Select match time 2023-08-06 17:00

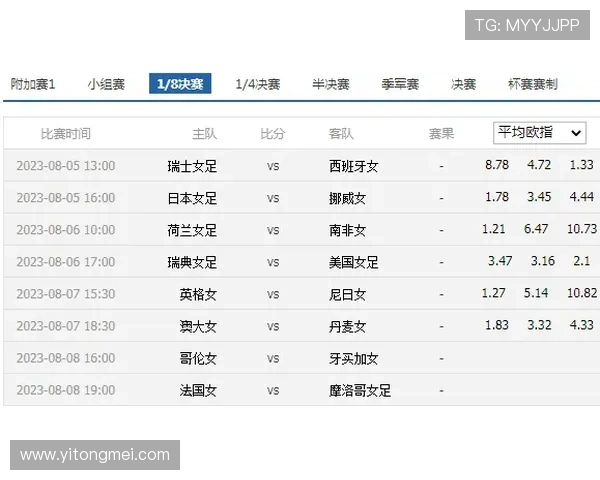coord(66,262)
